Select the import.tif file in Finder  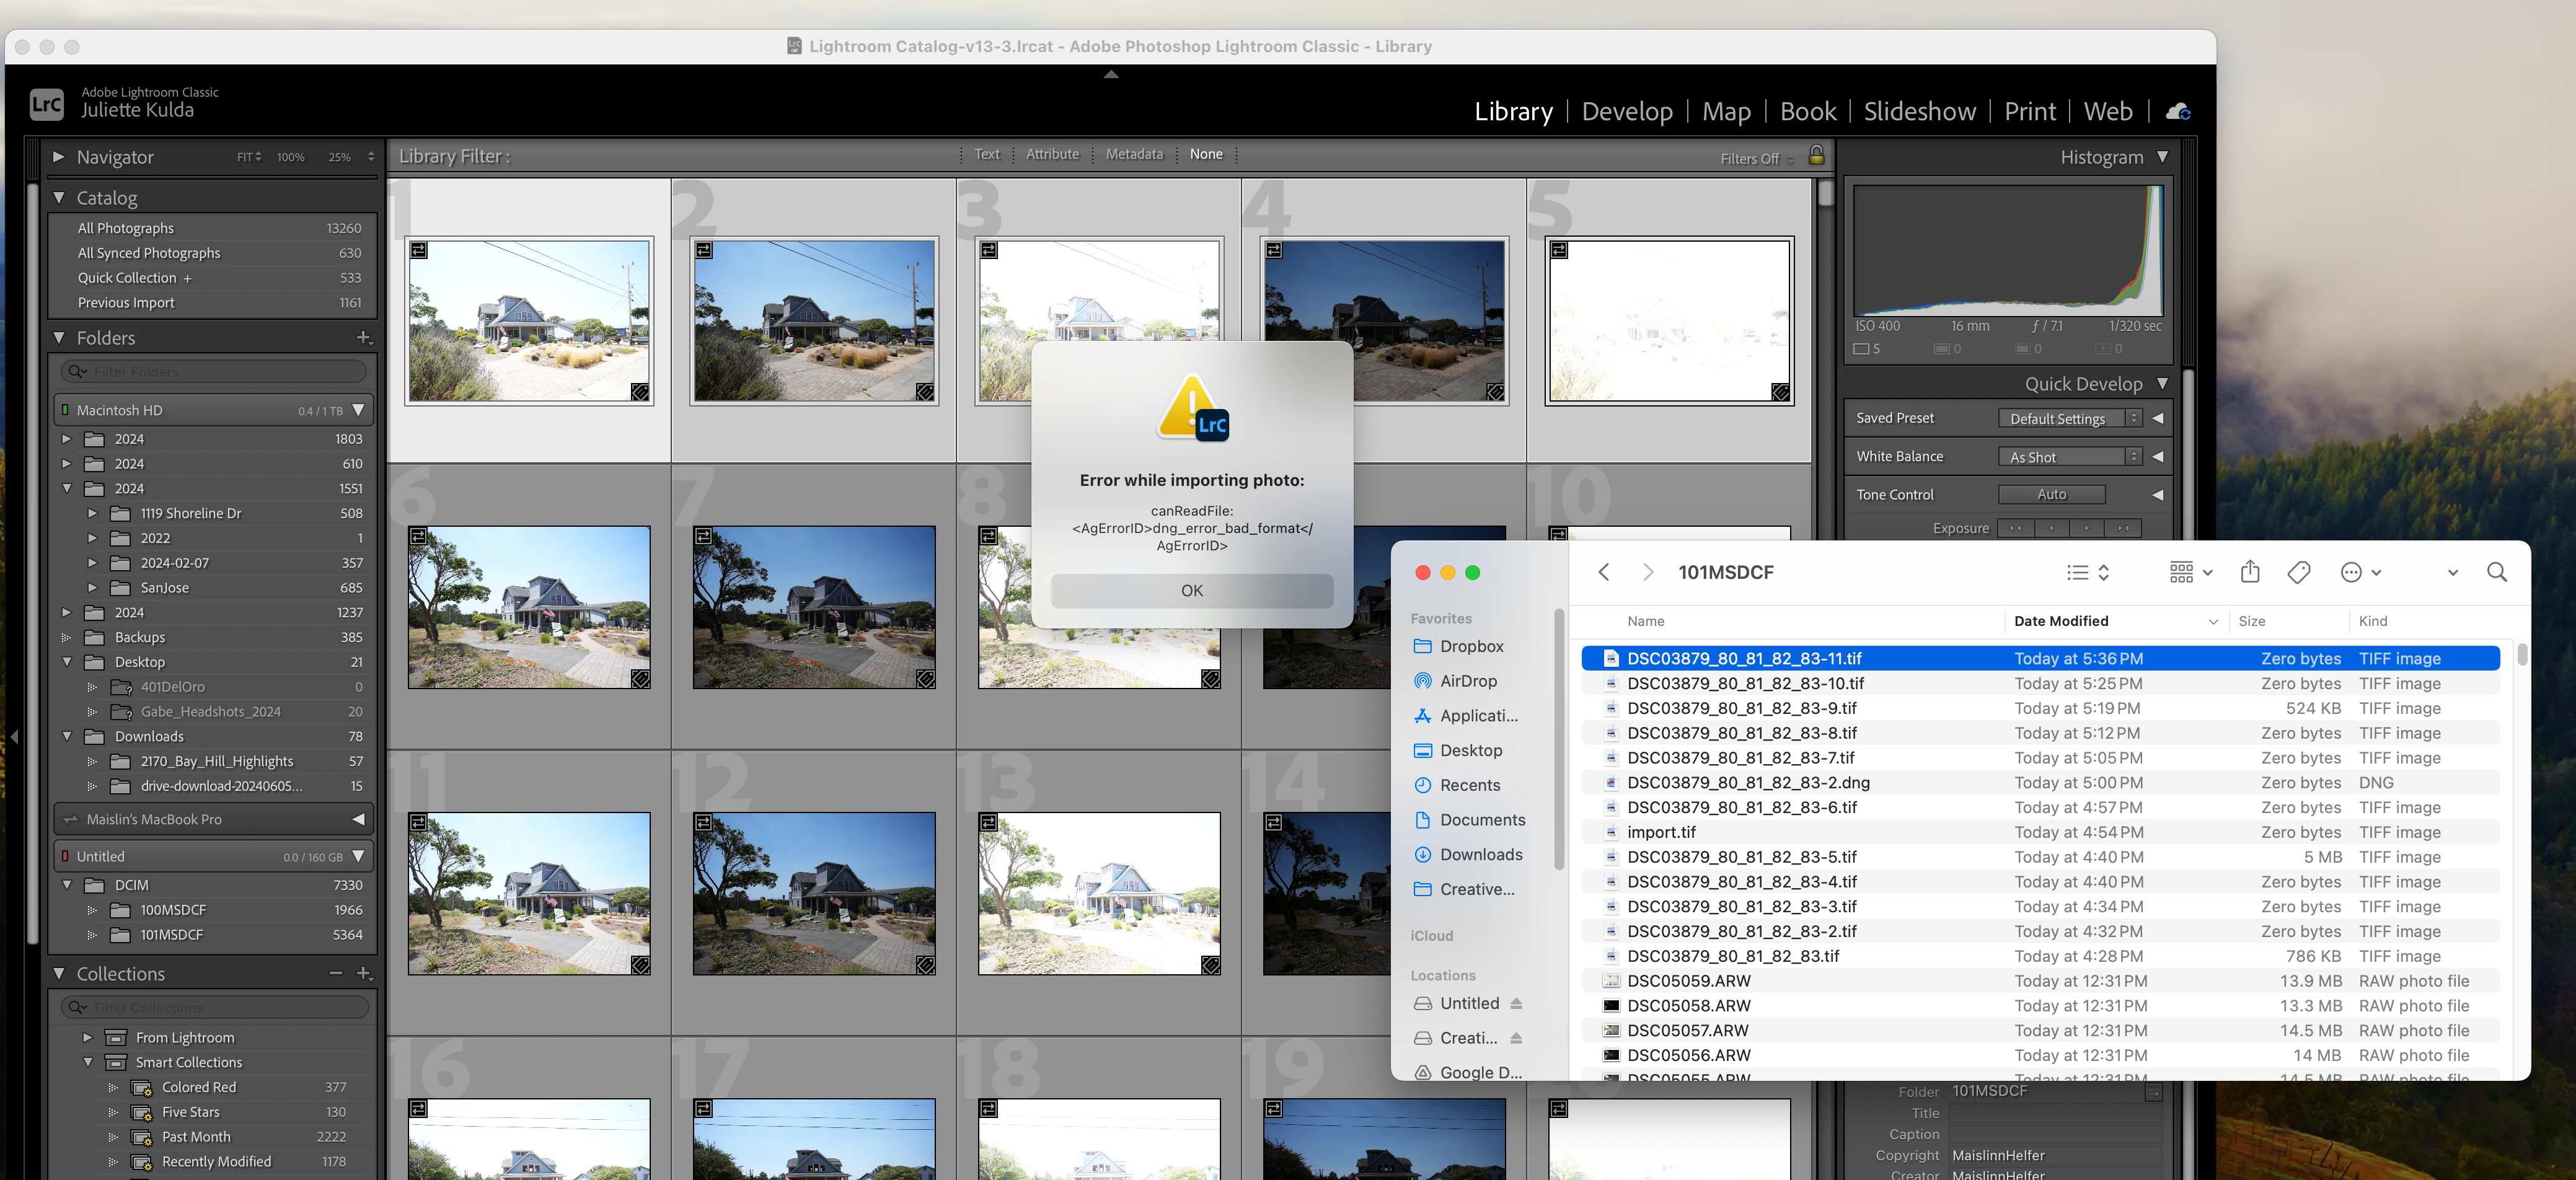(1660, 832)
